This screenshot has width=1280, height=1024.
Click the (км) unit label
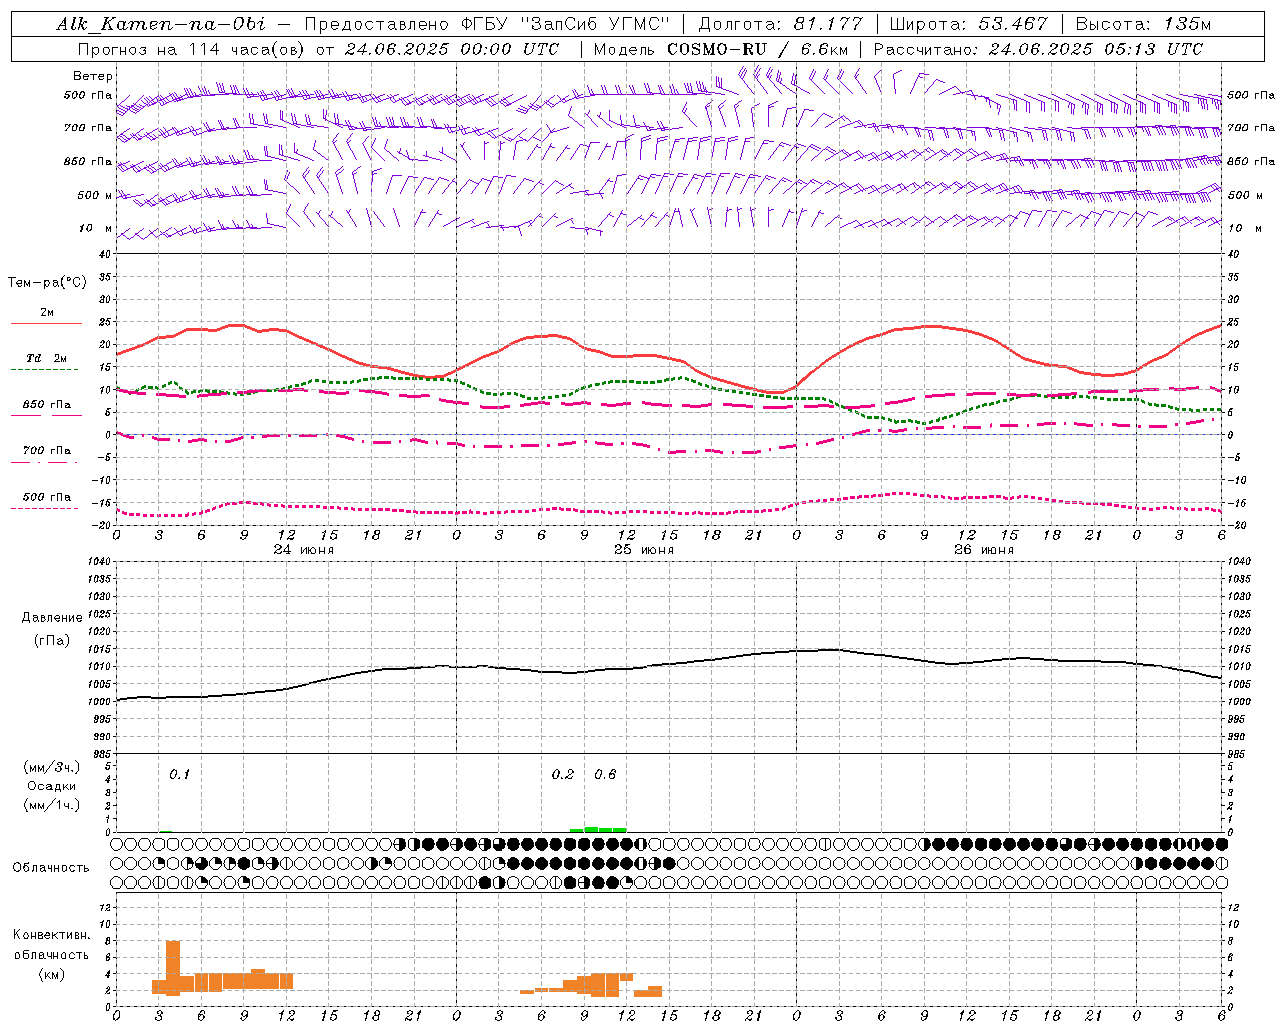click(x=51, y=974)
